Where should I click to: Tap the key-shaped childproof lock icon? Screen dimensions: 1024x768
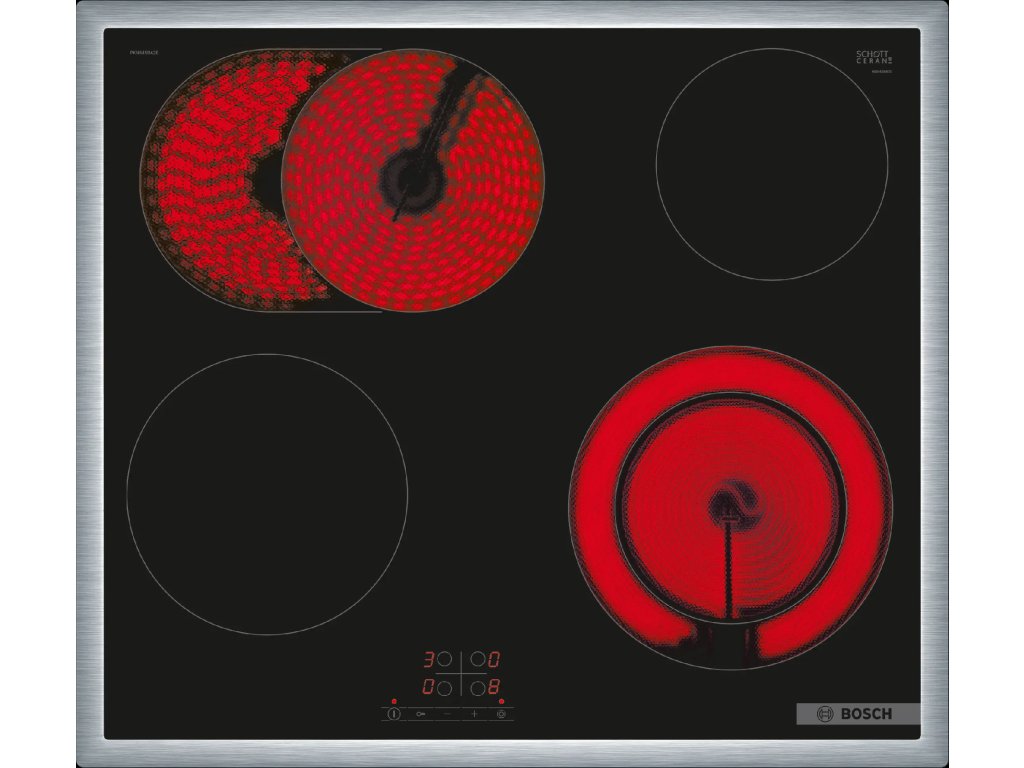(421, 715)
